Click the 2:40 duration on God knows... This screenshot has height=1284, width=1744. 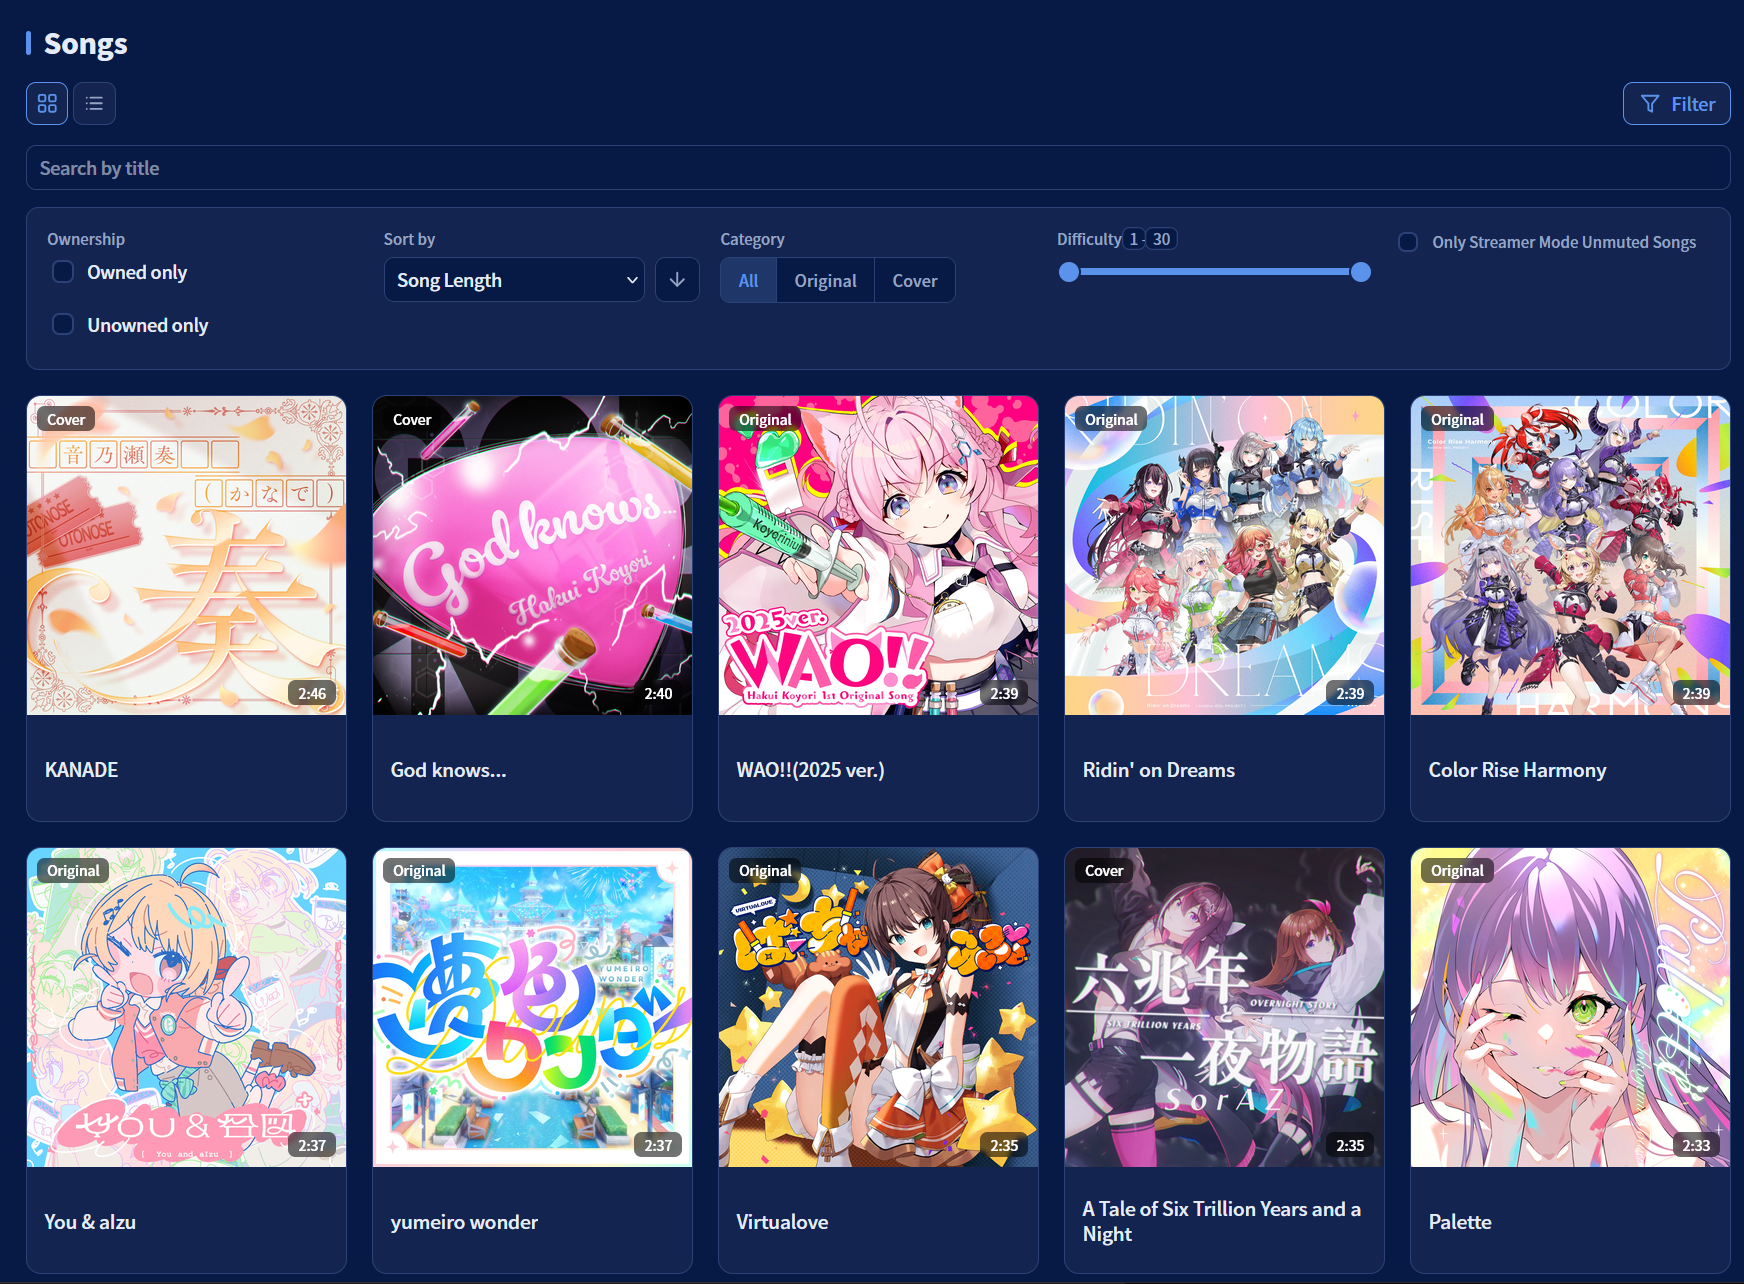pos(658,693)
